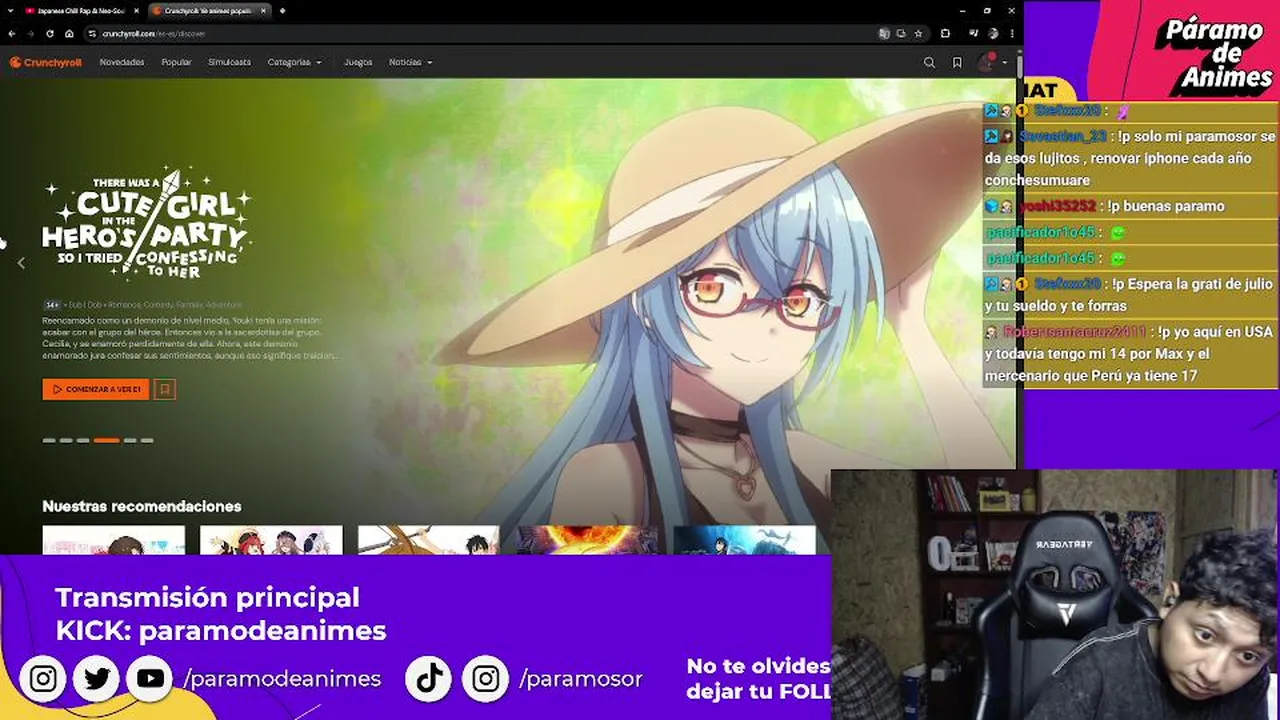This screenshot has width=1280, height=720.
Task: Select the sixth carousel indicator dash
Action: (x=147, y=440)
